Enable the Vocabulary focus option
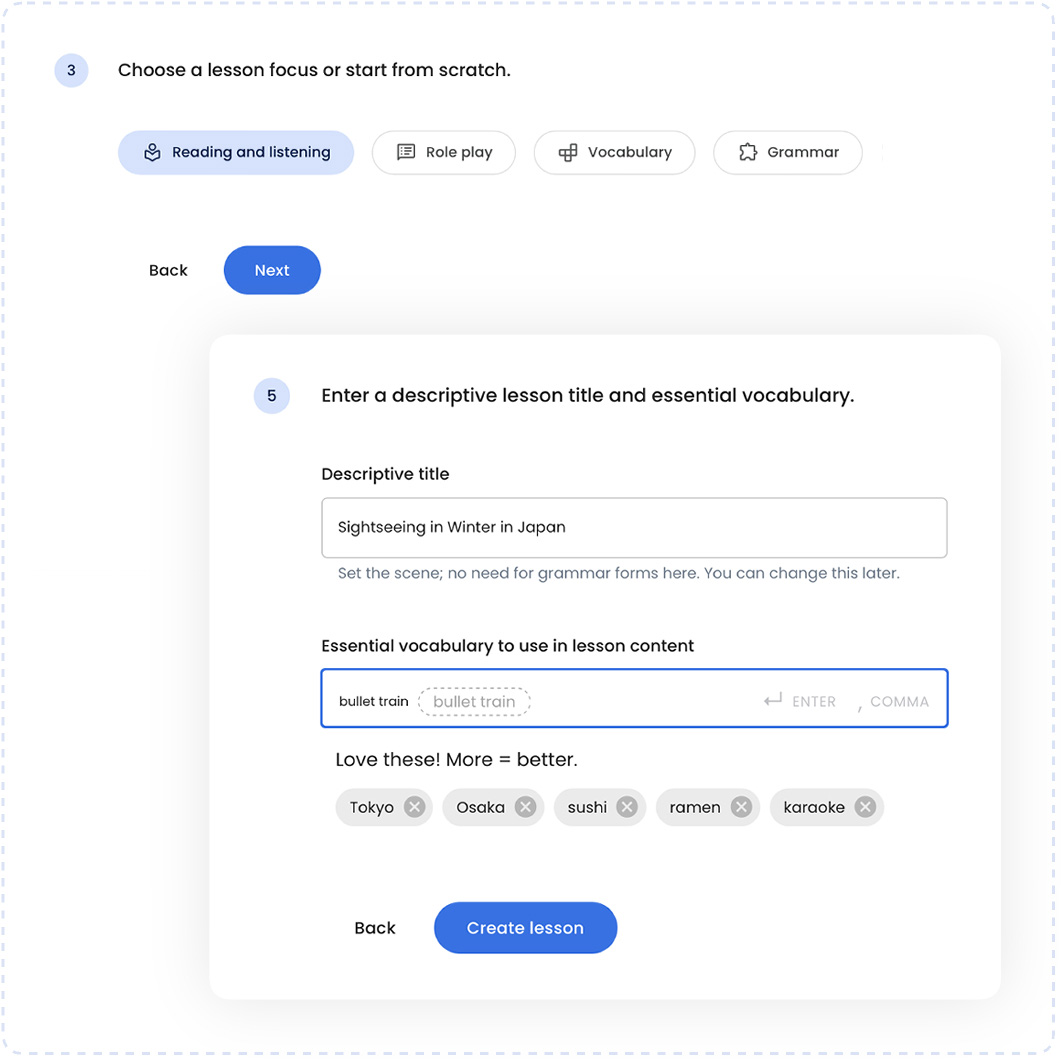Viewport: 1061px width, 1059px height. point(614,152)
